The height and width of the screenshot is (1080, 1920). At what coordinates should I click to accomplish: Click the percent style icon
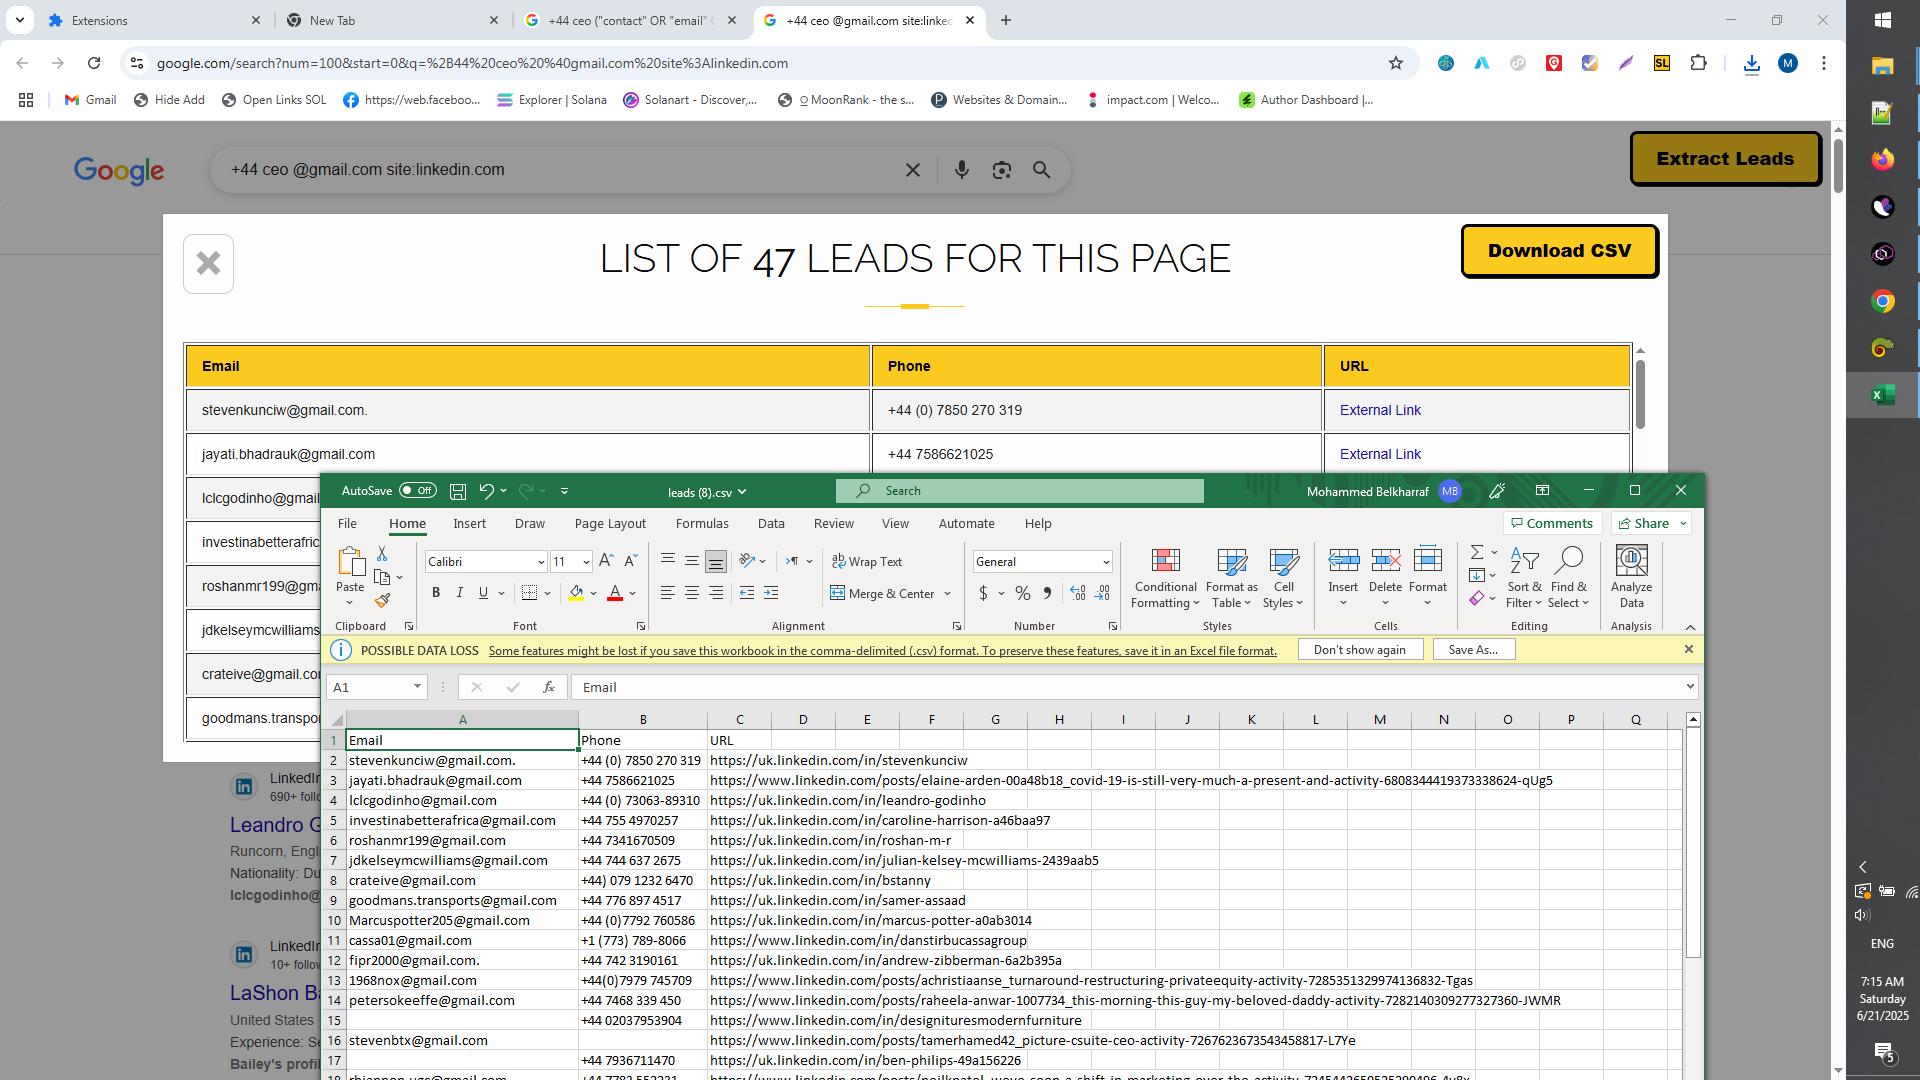[x=1022, y=593]
